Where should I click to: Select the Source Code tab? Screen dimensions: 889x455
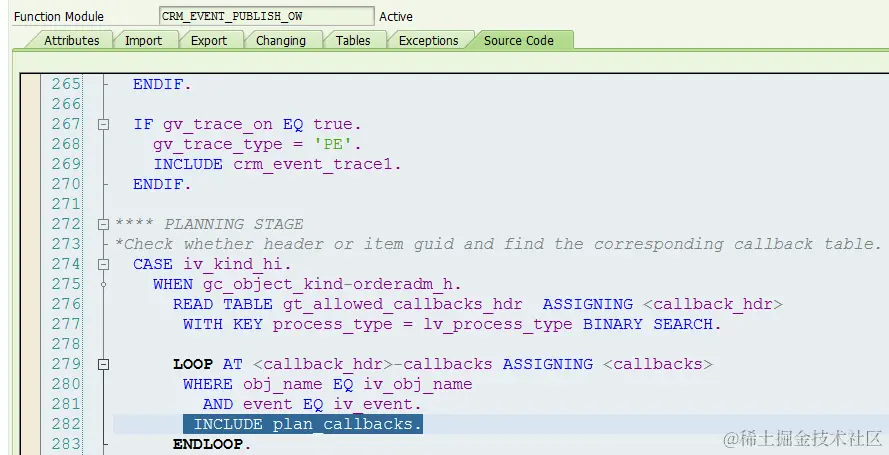[x=519, y=41]
